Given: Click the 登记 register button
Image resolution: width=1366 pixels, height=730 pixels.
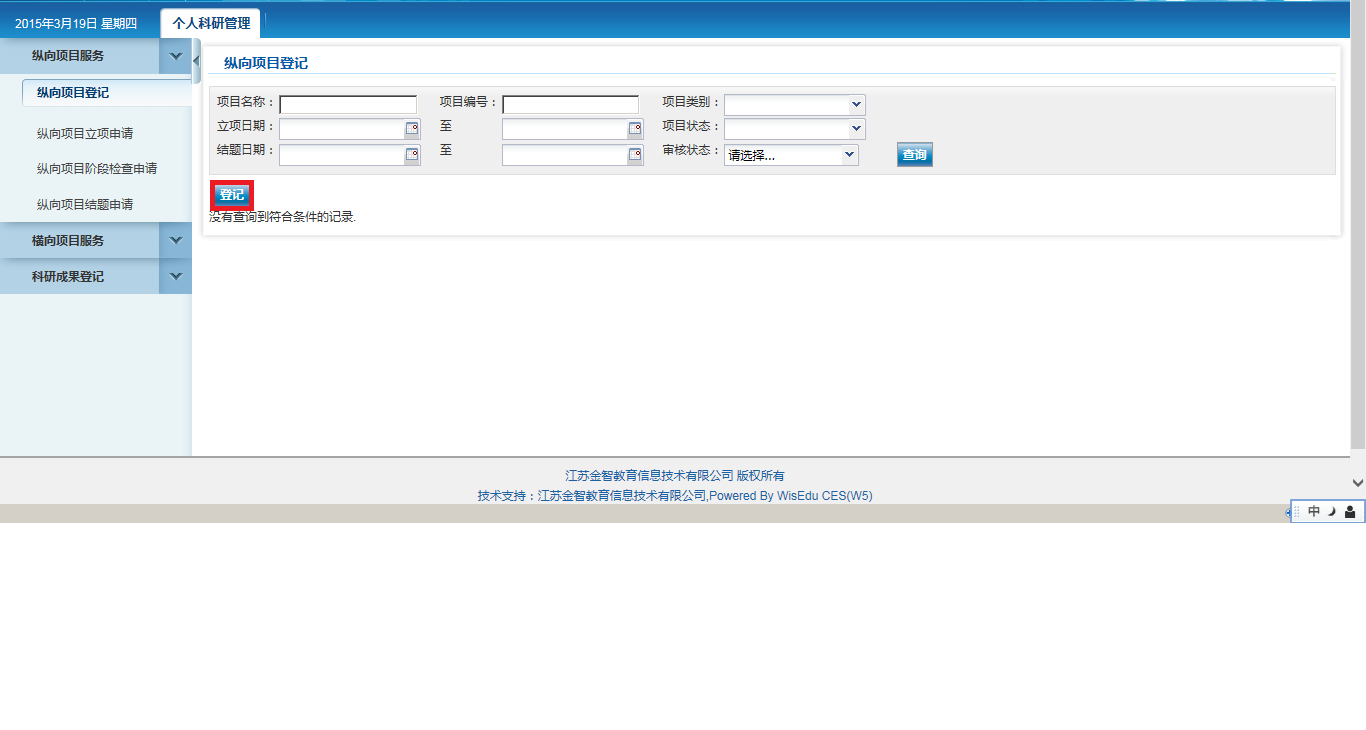Looking at the screenshot, I should pyautogui.click(x=232, y=195).
